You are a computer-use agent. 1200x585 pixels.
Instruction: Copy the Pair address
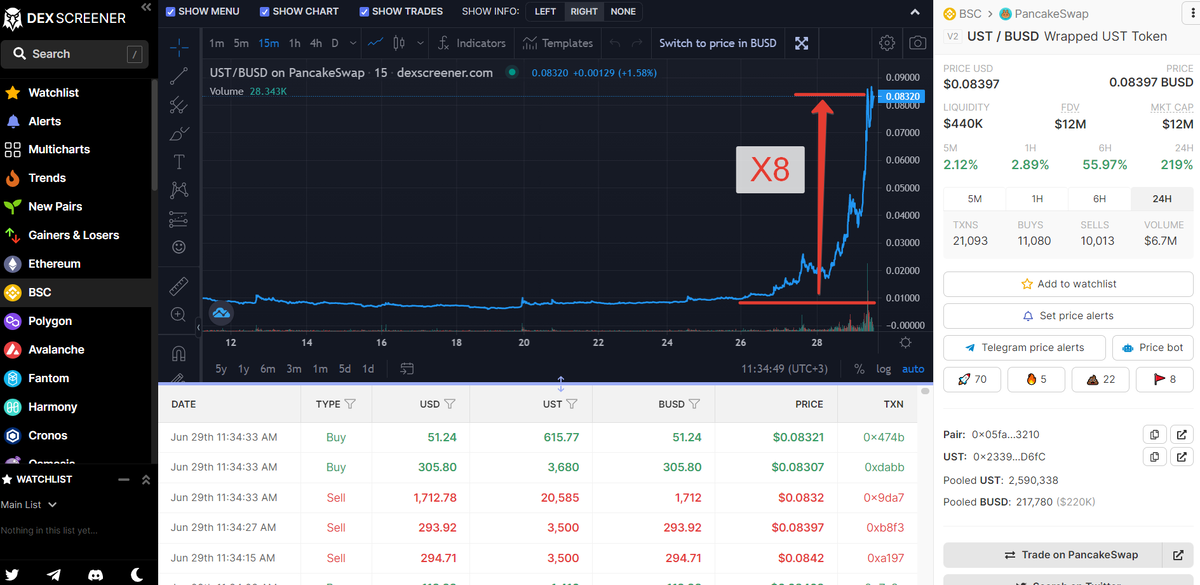tap(1154, 435)
